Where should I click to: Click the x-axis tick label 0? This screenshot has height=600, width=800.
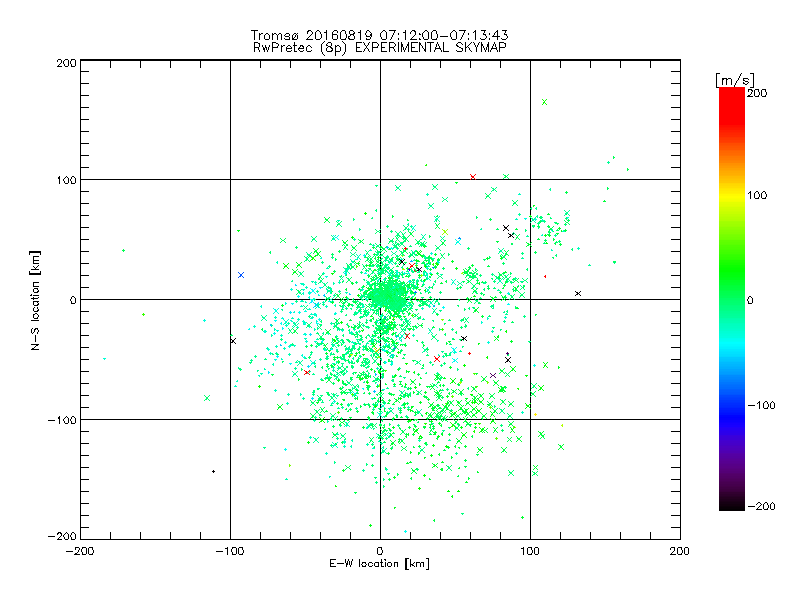pos(380,551)
